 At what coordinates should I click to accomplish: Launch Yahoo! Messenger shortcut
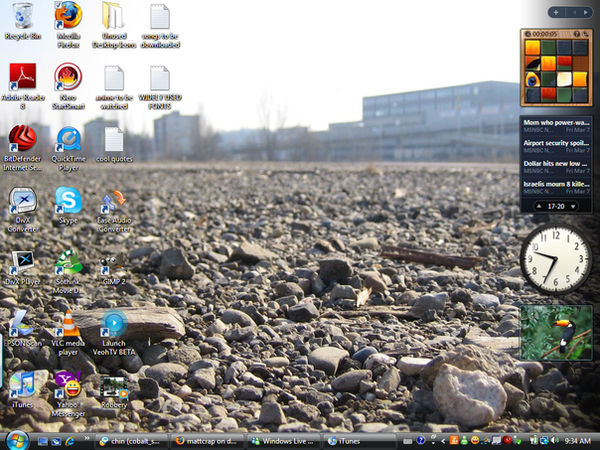click(68, 394)
